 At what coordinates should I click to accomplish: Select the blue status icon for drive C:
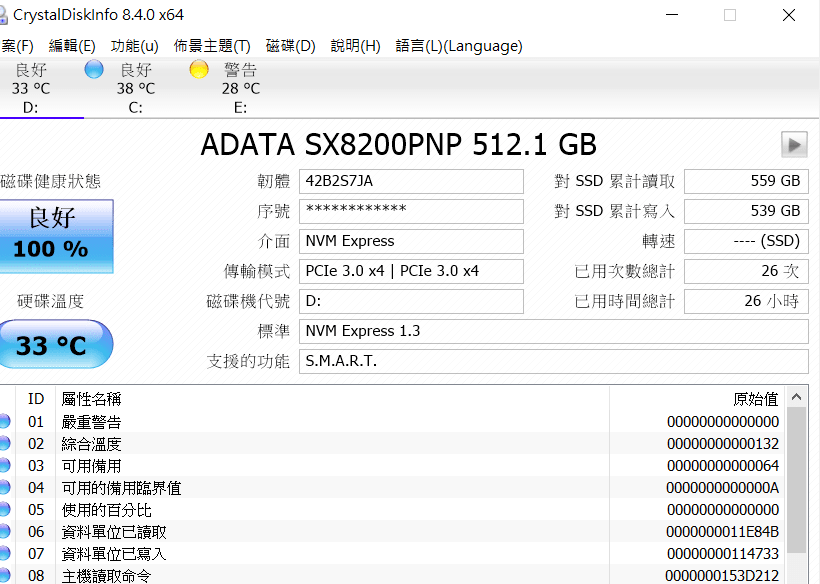tap(94, 69)
